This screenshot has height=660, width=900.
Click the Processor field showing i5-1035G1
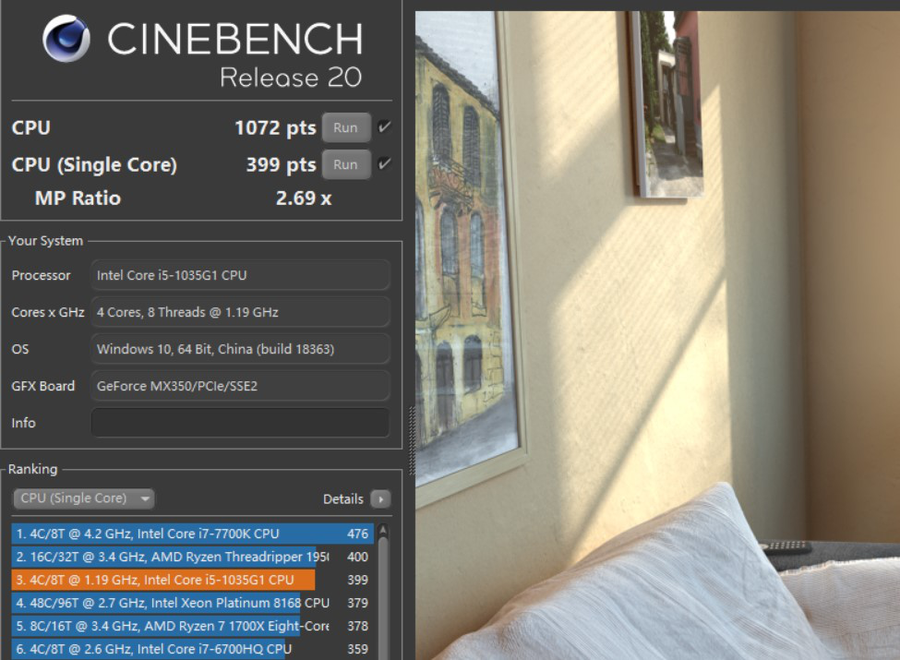(240, 275)
